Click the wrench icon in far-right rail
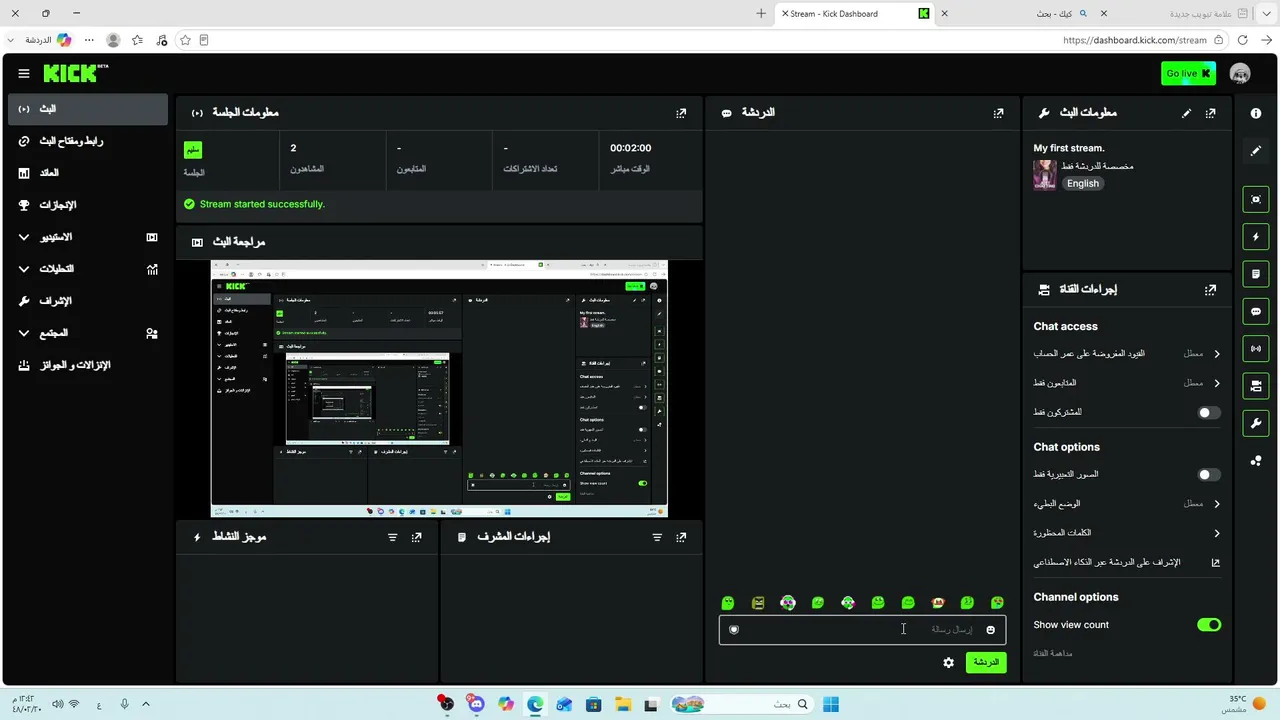 1256,423
